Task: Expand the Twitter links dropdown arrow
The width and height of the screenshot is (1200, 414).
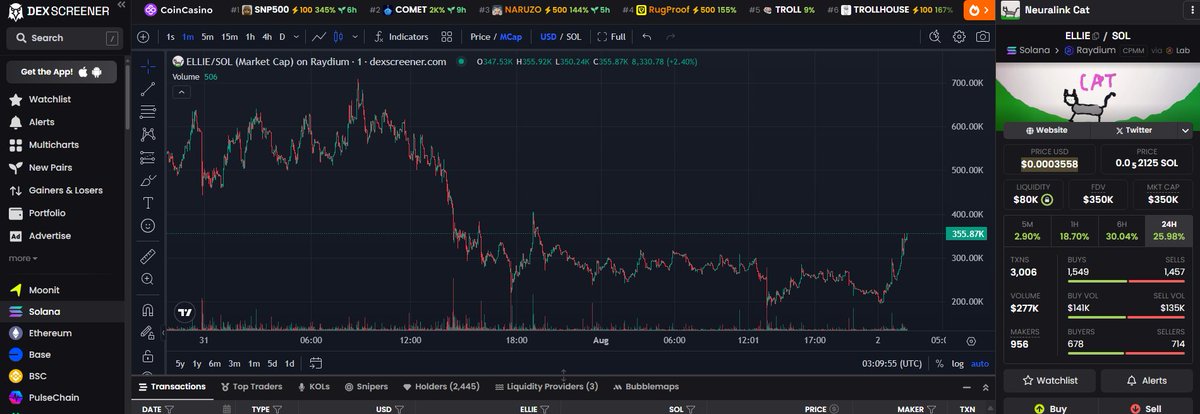Action: 1183,130
